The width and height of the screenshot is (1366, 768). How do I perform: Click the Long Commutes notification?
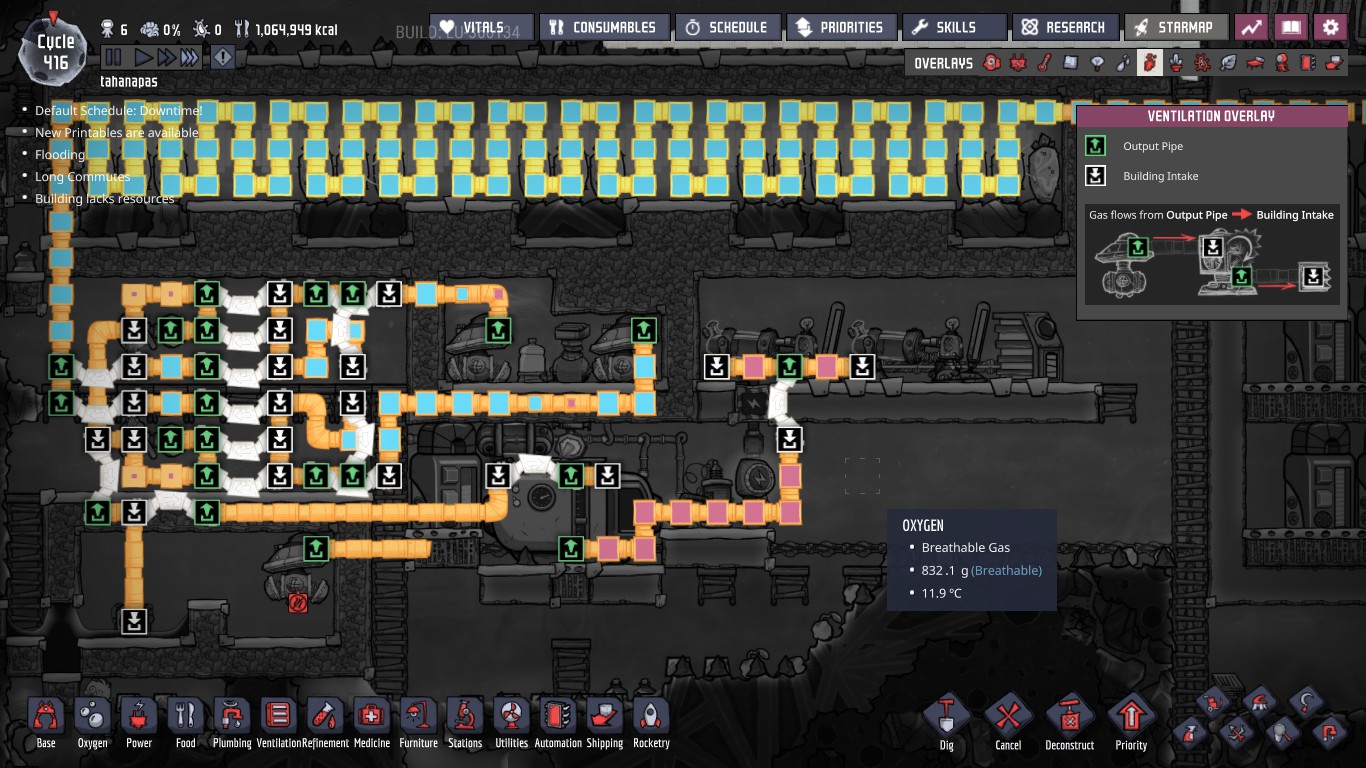(82, 176)
